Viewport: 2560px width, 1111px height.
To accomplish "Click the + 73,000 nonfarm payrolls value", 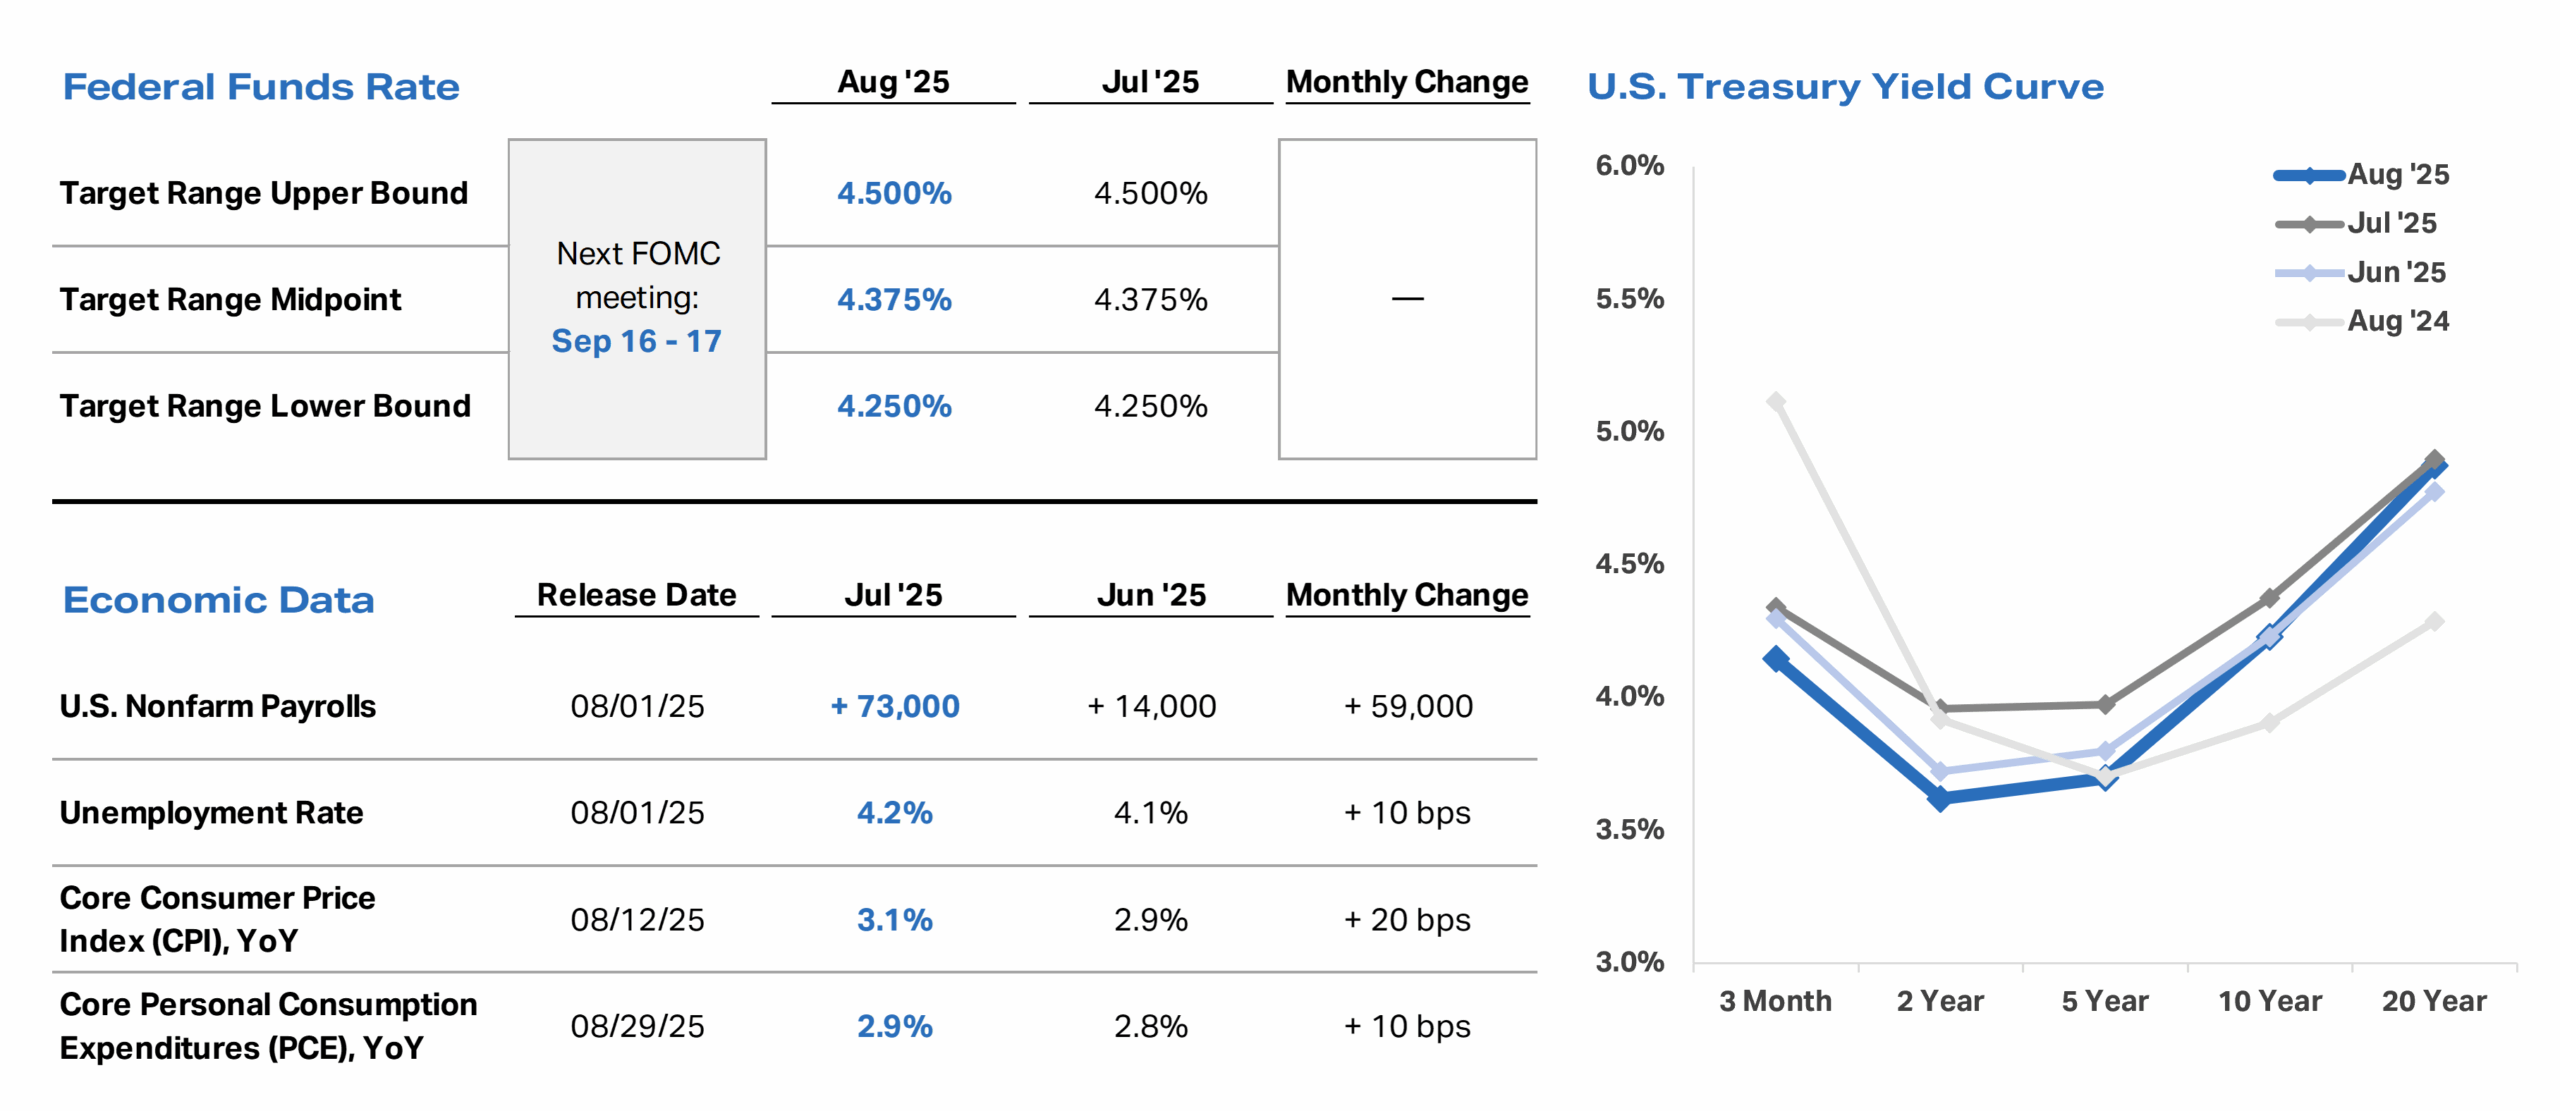I will tap(894, 706).
